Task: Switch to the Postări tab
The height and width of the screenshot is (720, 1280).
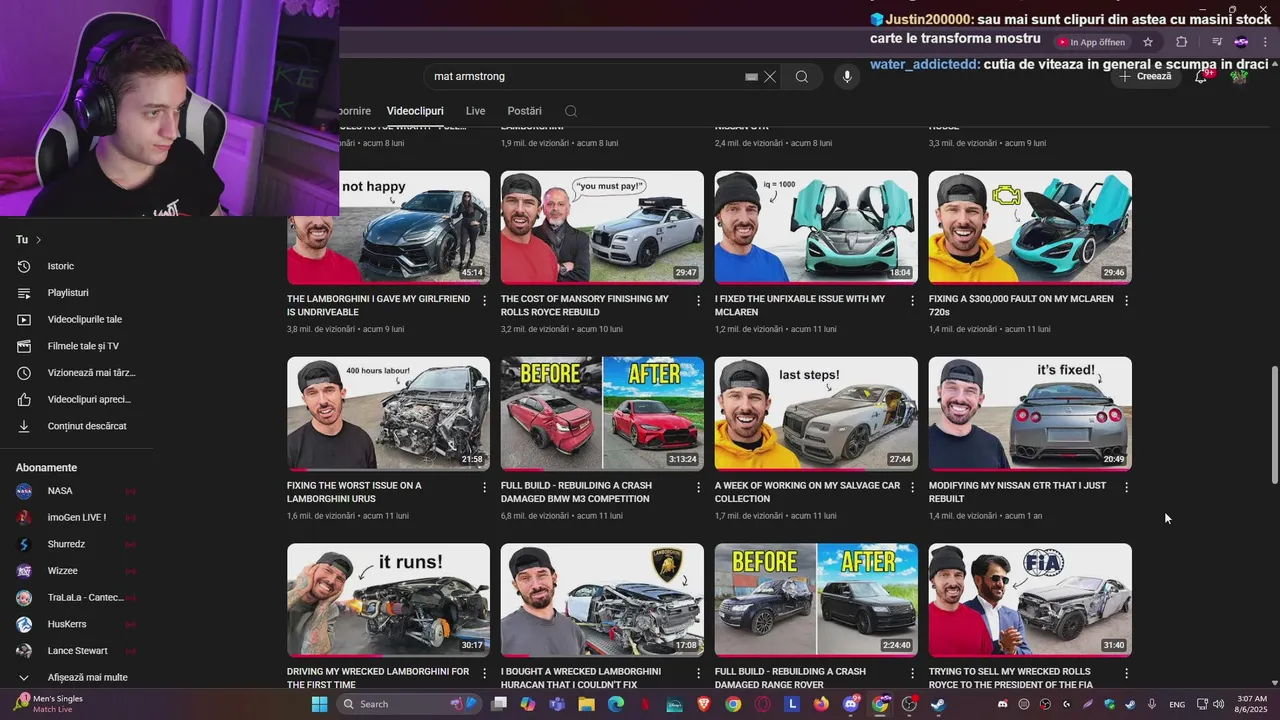Action: [x=524, y=111]
